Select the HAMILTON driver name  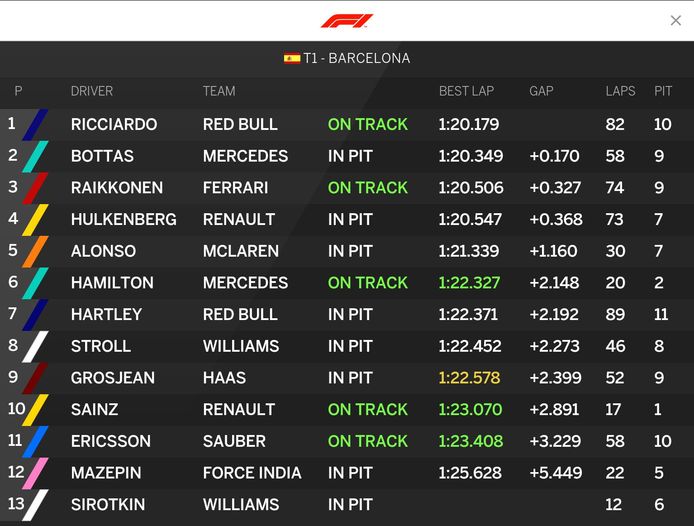point(112,283)
